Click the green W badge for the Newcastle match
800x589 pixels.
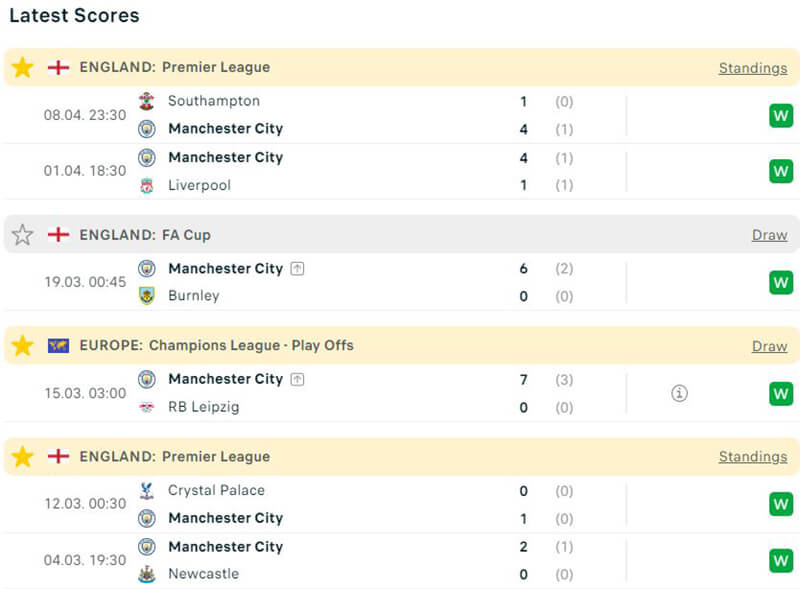point(781,561)
